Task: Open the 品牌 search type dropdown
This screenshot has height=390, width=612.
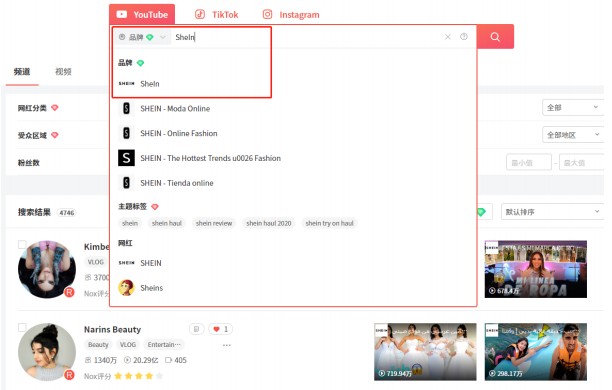Action: tap(142, 37)
